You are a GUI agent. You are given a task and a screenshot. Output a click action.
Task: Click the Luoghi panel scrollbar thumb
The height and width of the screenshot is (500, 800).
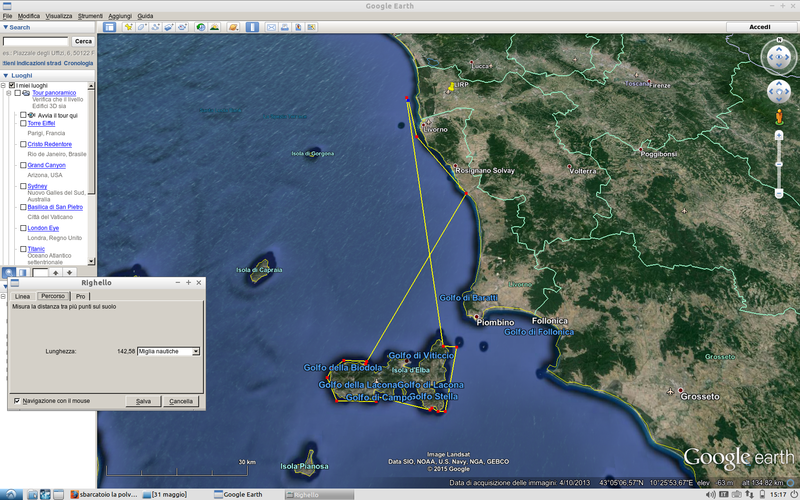click(x=91, y=142)
